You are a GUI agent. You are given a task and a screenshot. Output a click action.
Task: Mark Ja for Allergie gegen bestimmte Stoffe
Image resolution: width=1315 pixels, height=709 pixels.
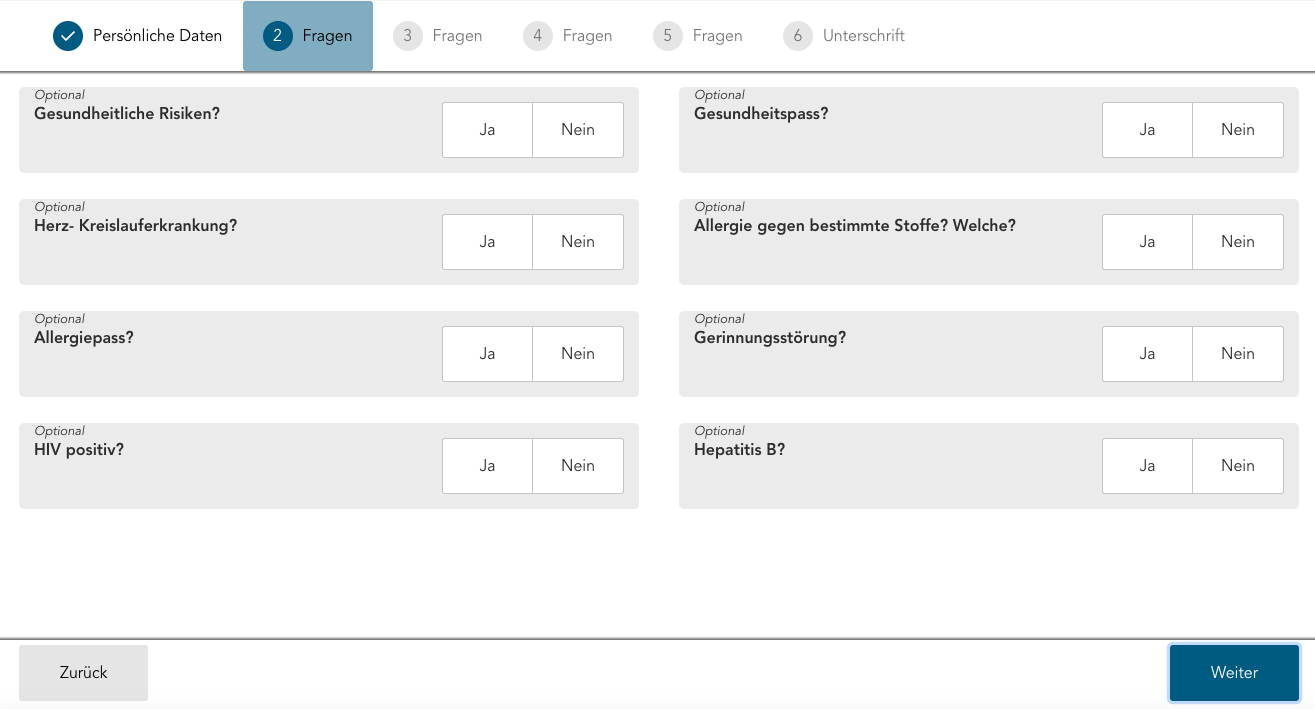click(x=1148, y=242)
